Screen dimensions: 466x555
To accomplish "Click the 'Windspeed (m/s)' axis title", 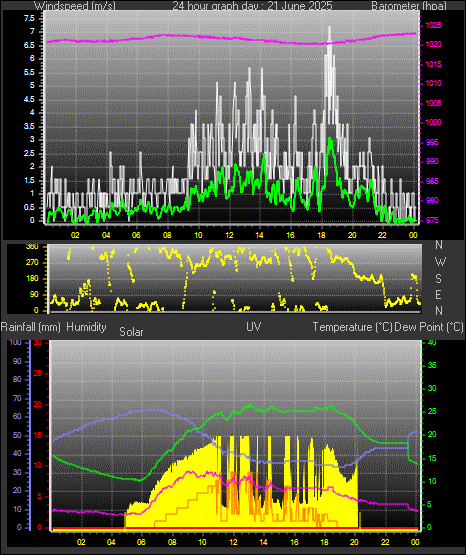I will click(75, 6).
